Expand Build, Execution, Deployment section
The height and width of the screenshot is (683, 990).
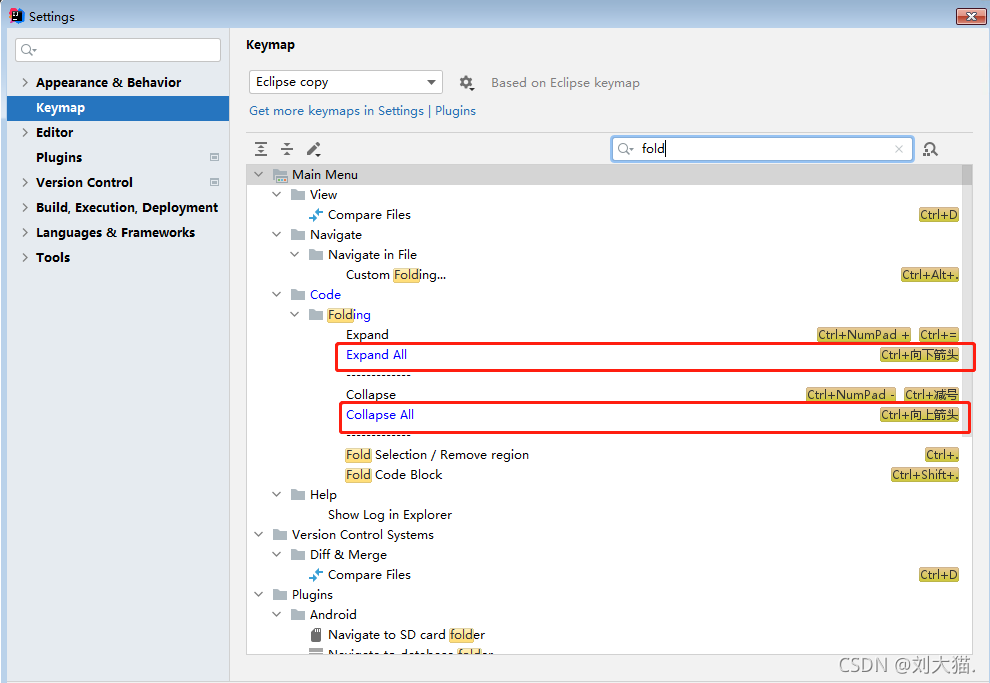(x=25, y=207)
